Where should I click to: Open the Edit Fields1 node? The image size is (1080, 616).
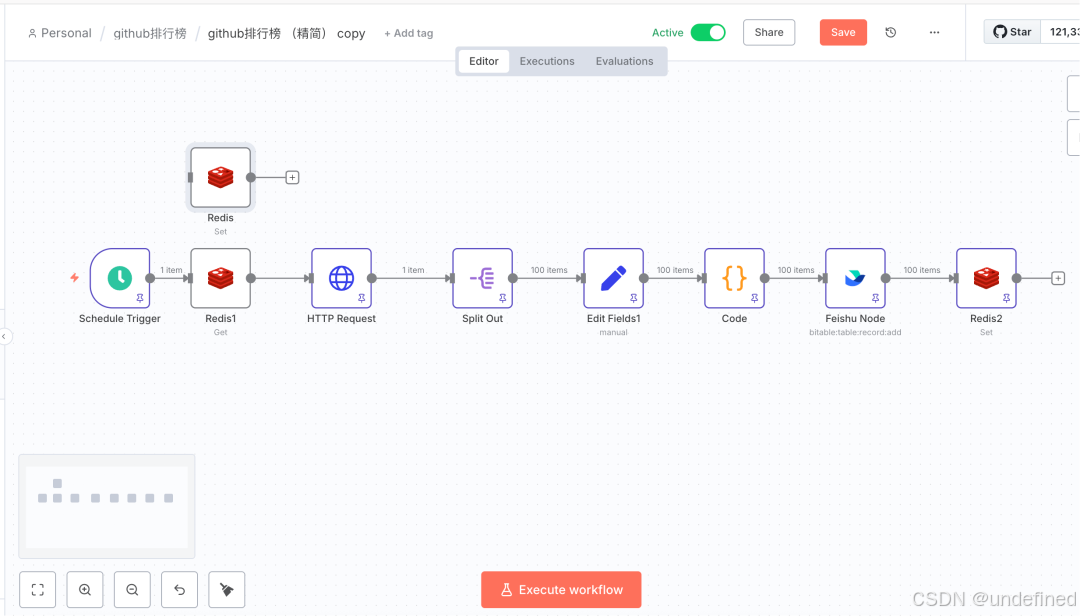pyautogui.click(x=614, y=278)
